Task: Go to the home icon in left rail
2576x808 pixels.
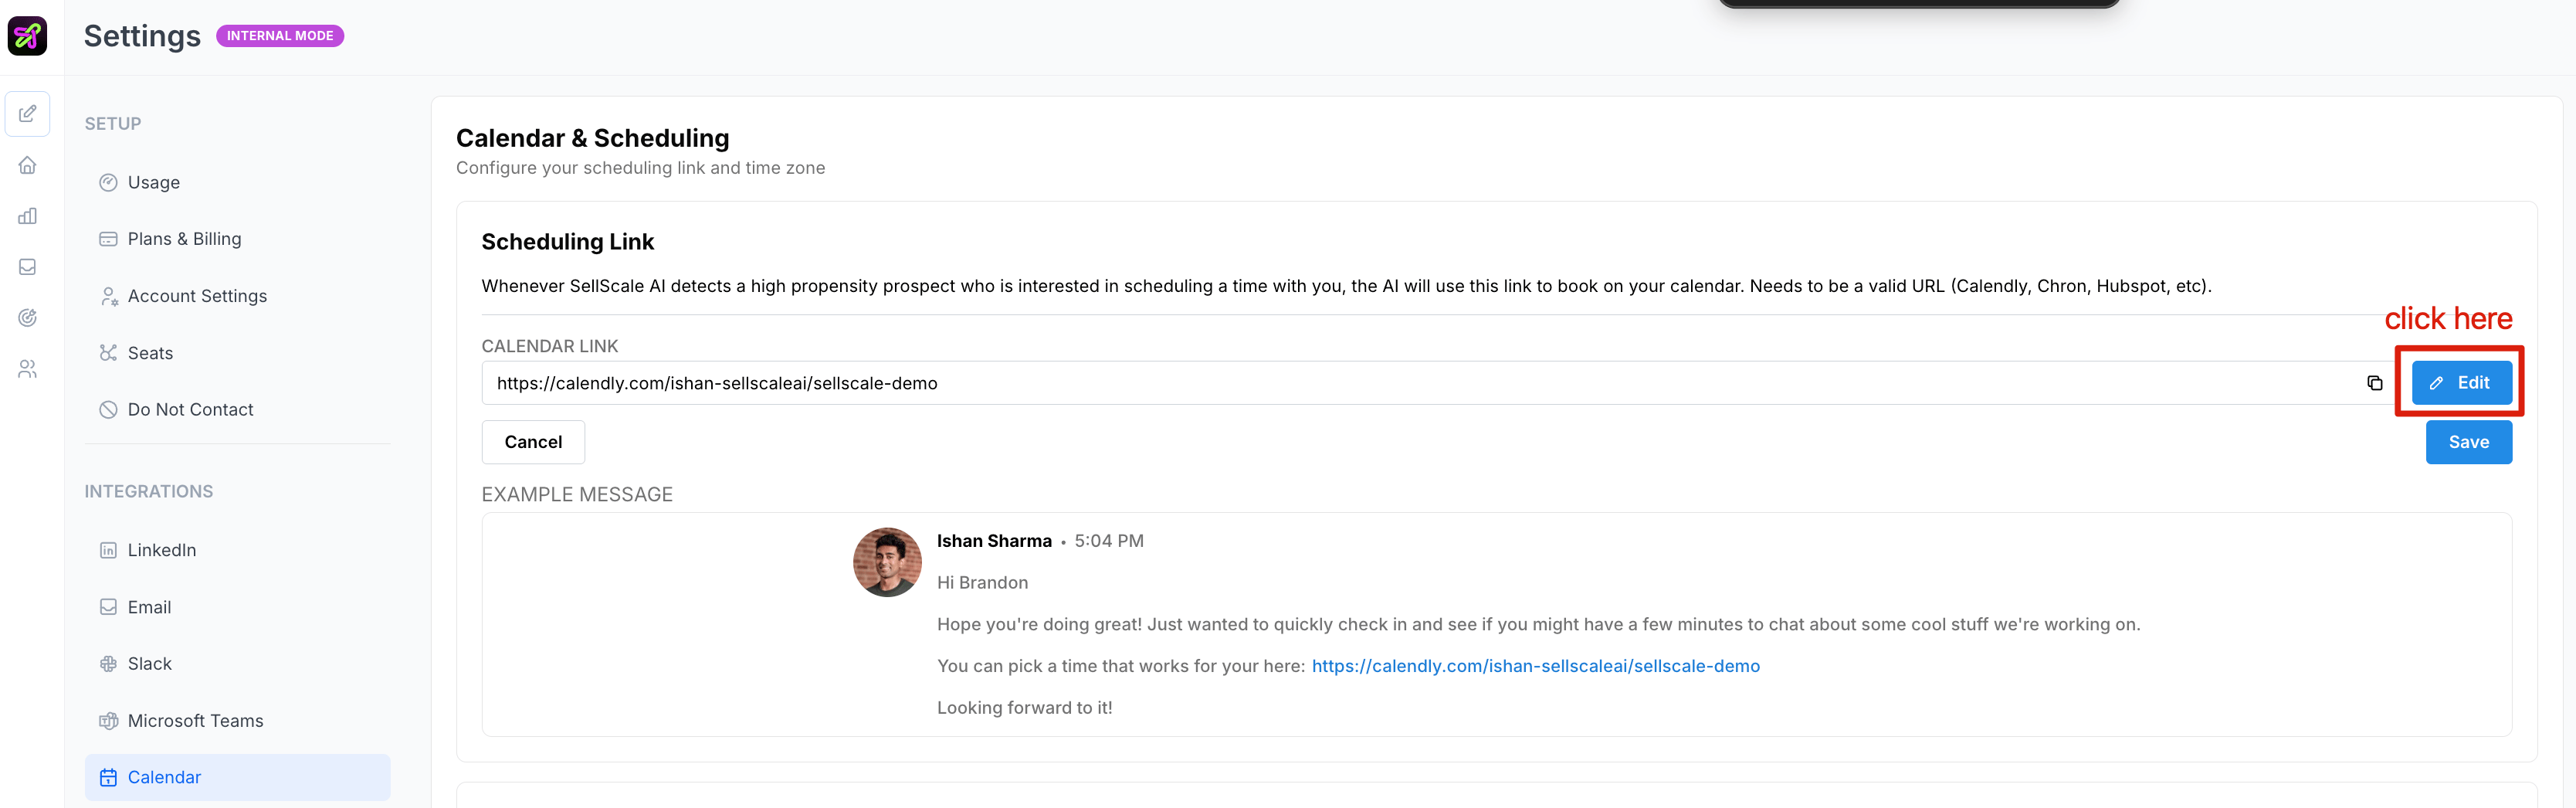Action: 28,165
